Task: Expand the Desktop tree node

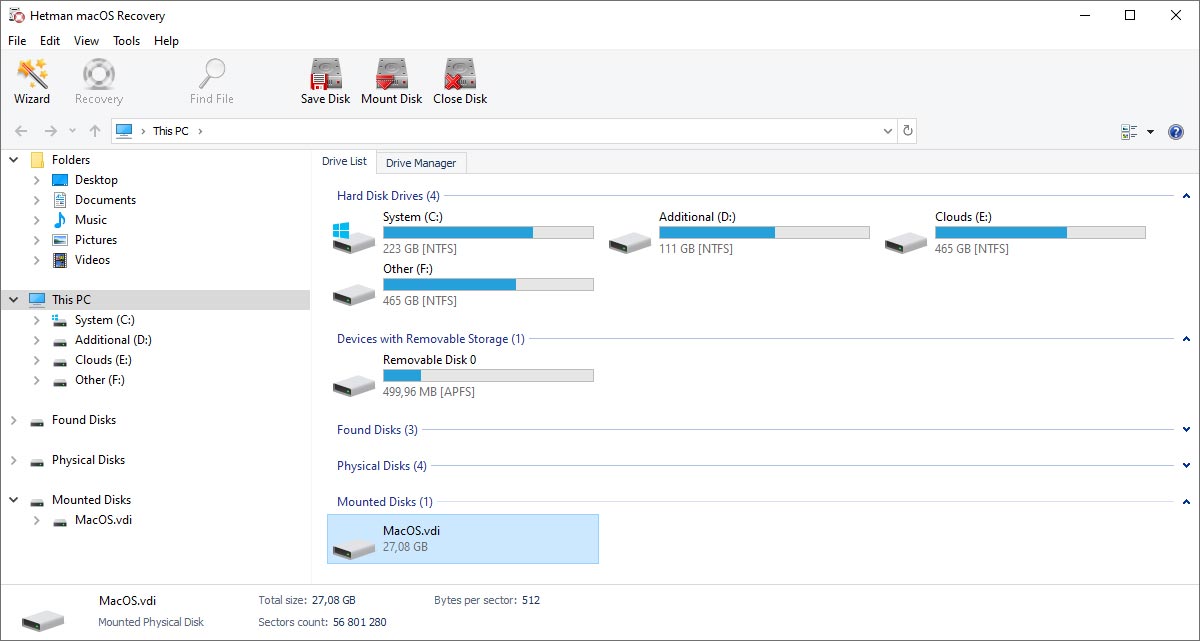Action: 37,180
